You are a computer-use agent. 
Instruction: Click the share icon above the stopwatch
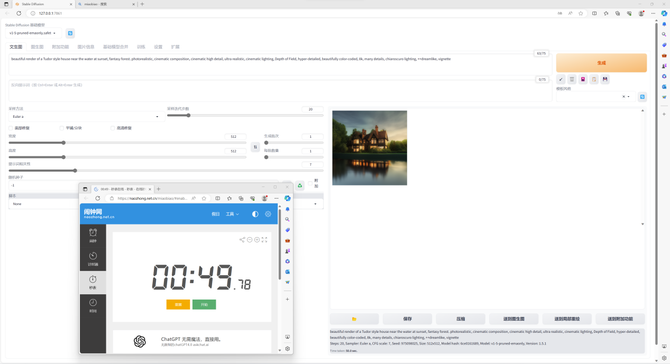[242, 240]
